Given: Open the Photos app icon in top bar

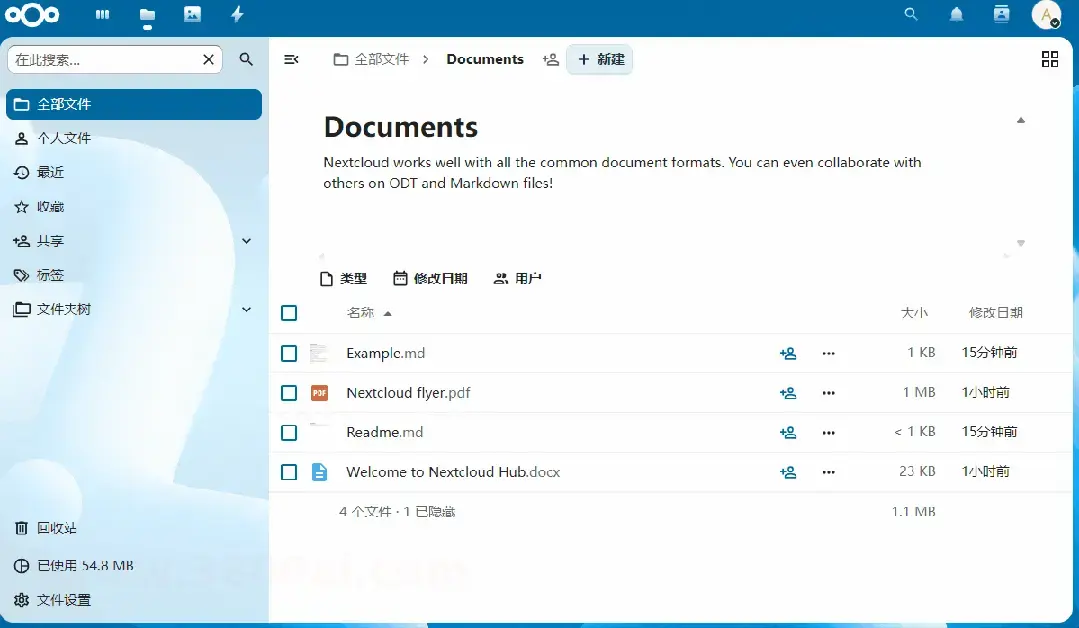Looking at the screenshot, I should click(x=192, y=14).
